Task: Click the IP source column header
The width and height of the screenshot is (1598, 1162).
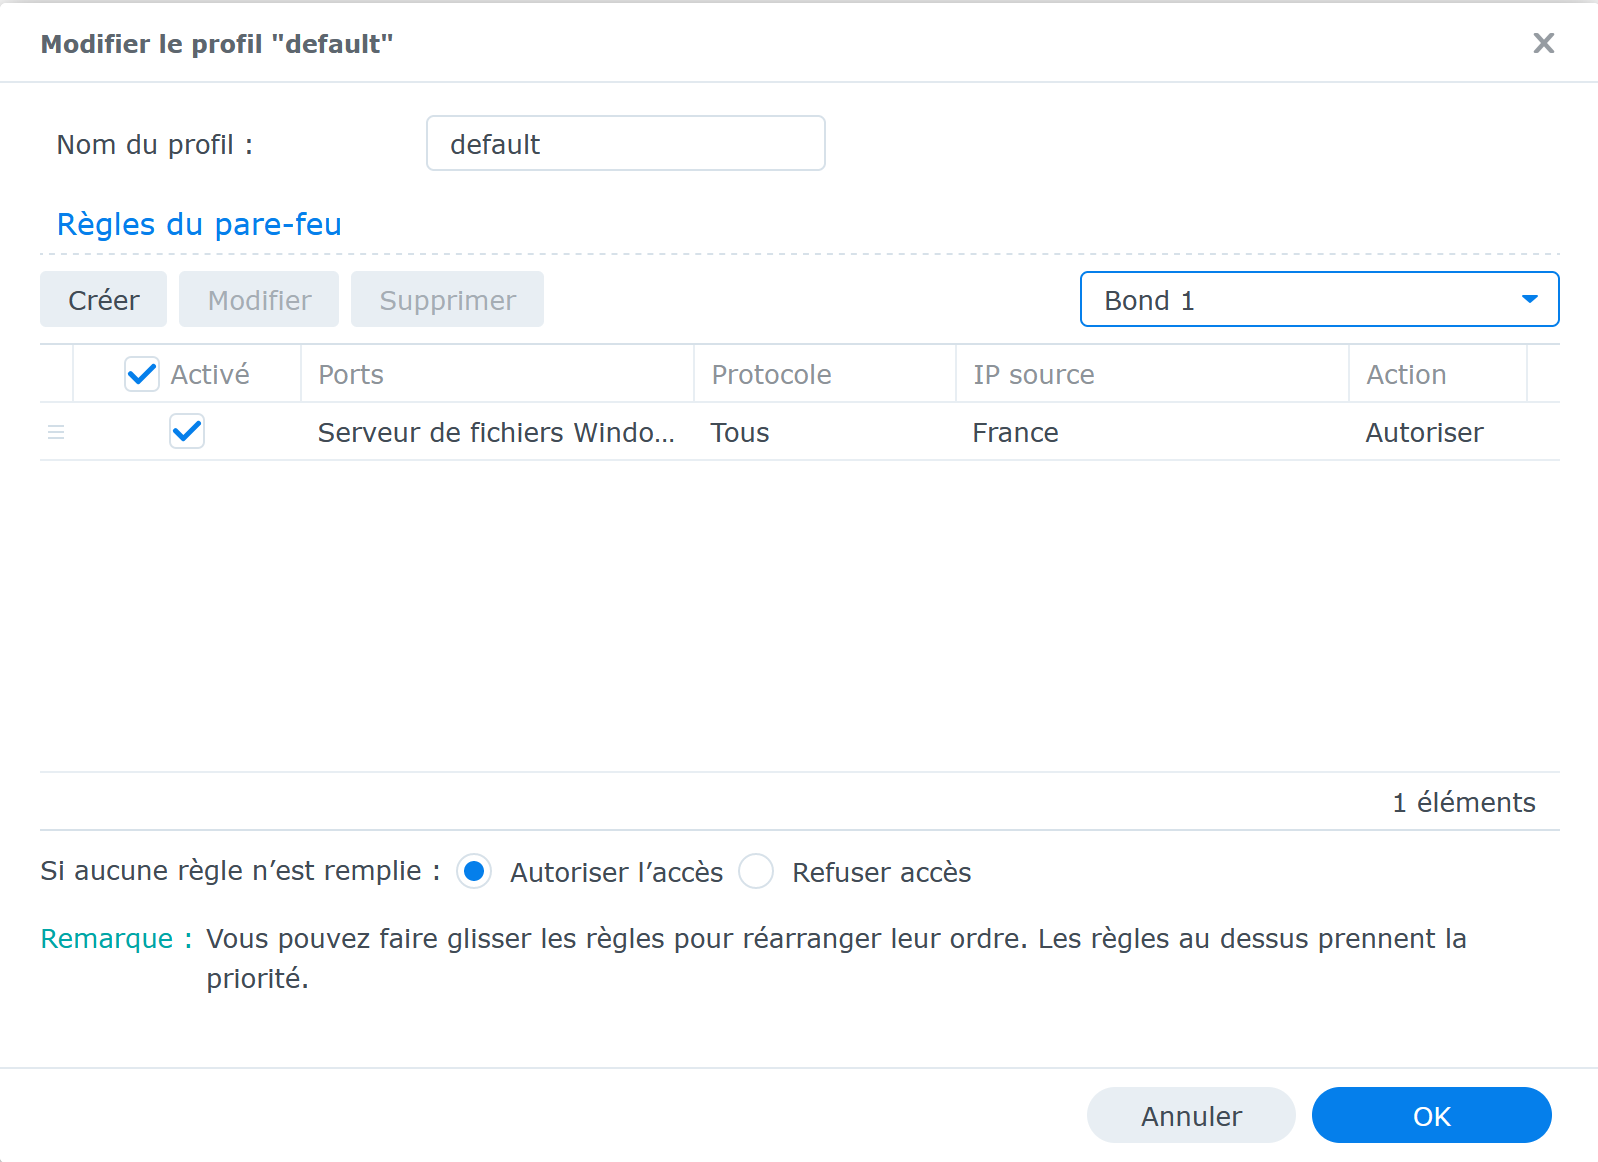Action: click(x=1033, y=374)
